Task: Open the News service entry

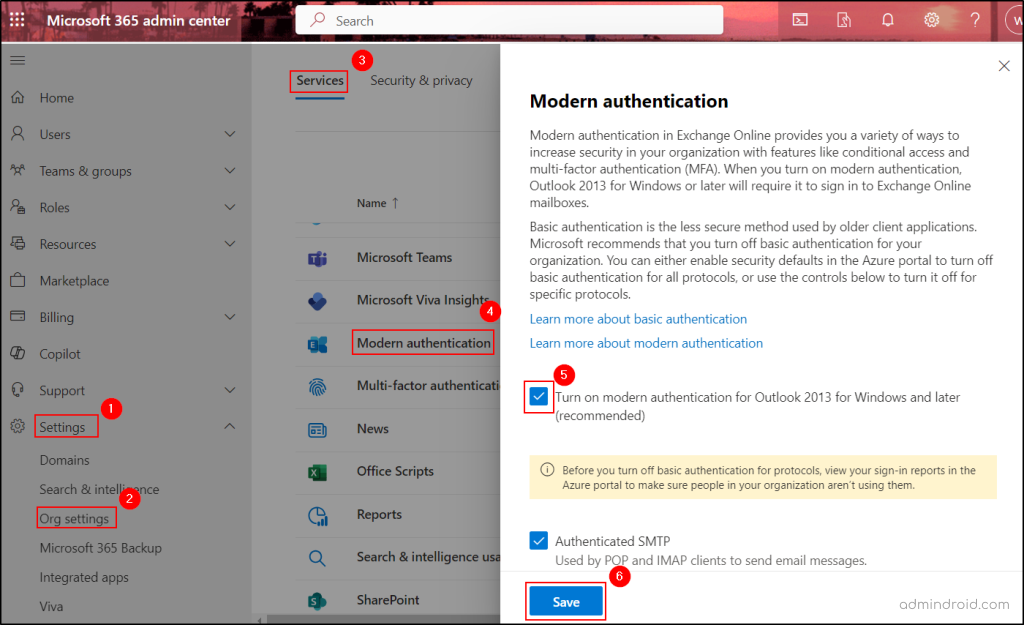Action: [372, 428]
